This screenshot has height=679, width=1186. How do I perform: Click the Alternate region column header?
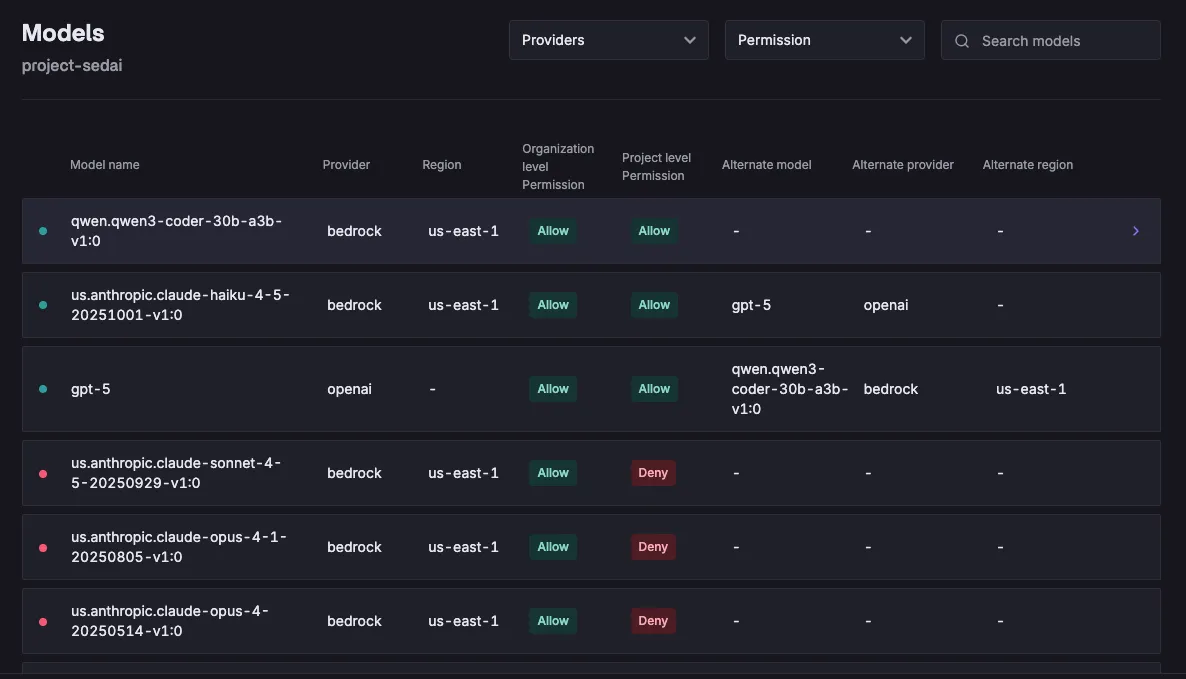(x=1027, y=165)
